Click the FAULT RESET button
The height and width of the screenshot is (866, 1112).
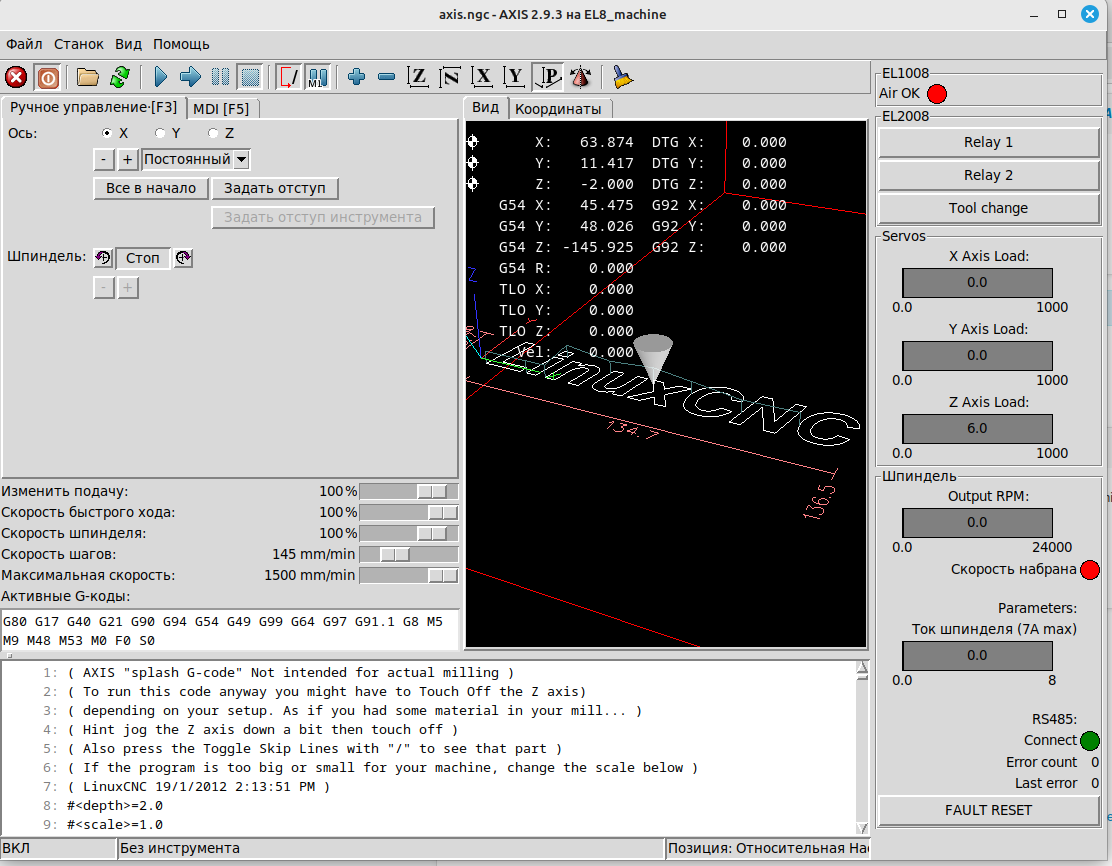pyautogui.click(x=989, y=810)
